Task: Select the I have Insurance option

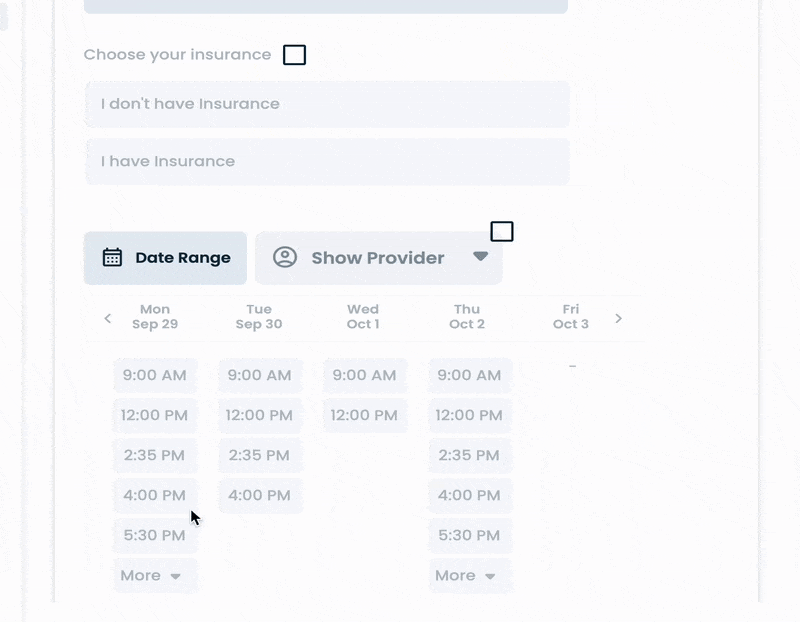Action: click(327, 162)
